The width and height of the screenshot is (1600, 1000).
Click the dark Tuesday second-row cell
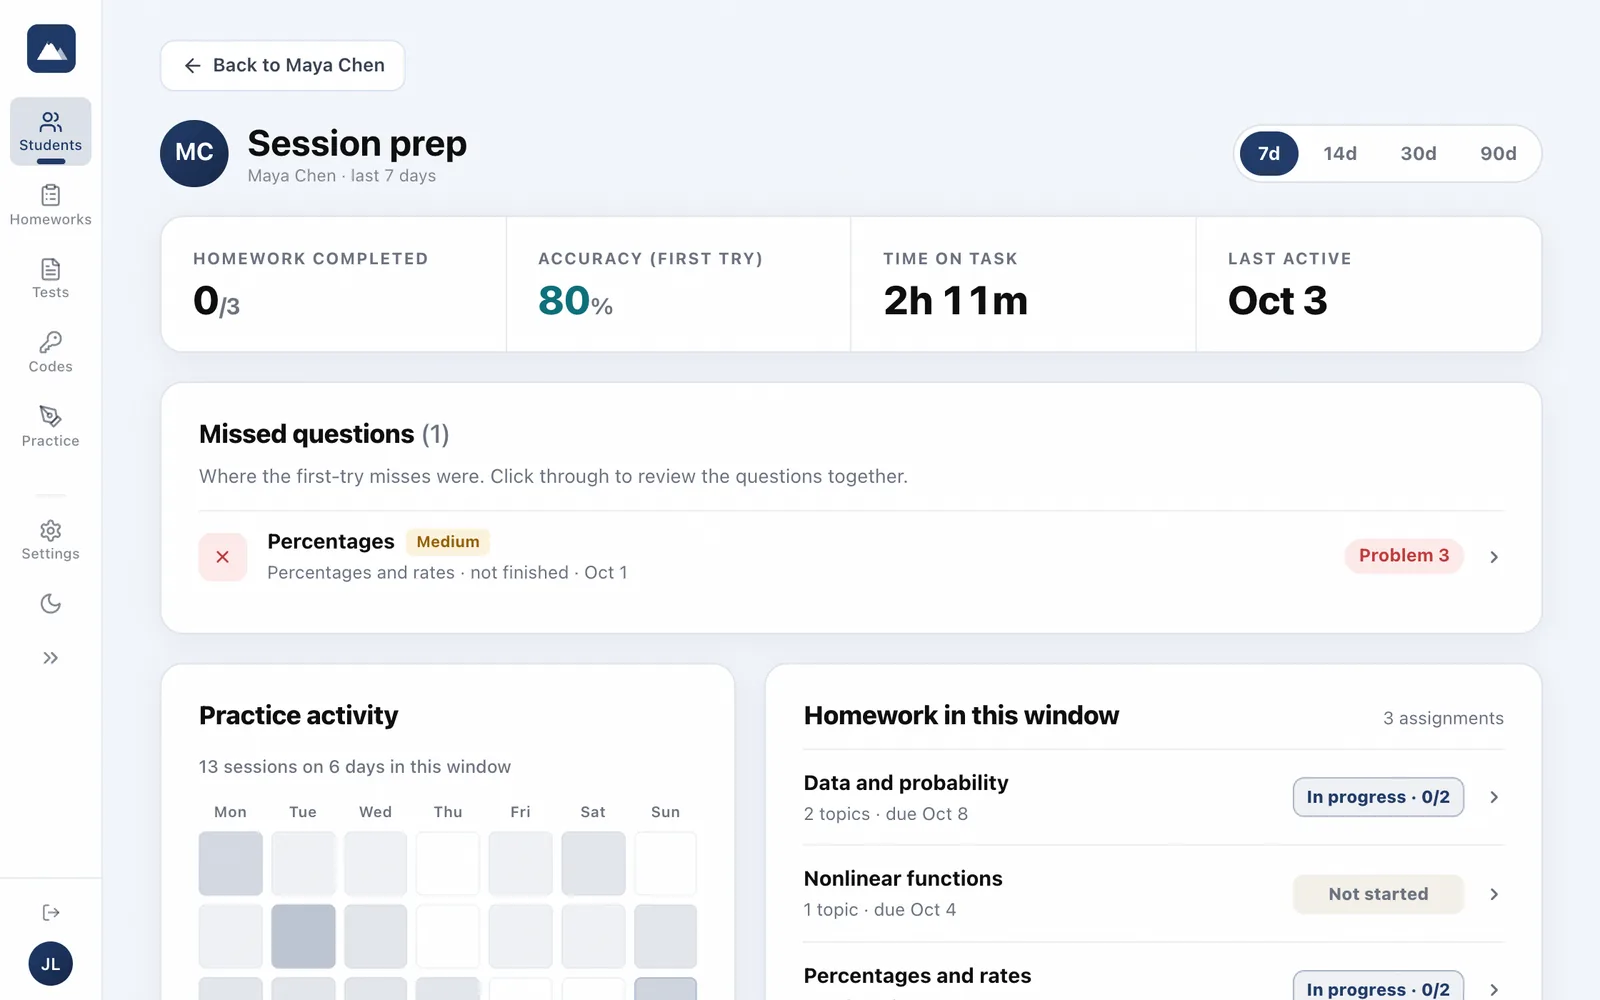pyautogui.click(x=303, y=936)
